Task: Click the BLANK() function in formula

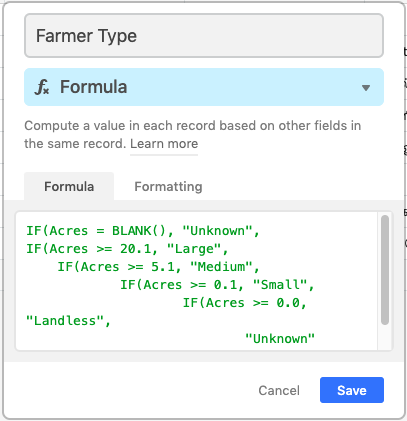Action: (x=138, y=231)
